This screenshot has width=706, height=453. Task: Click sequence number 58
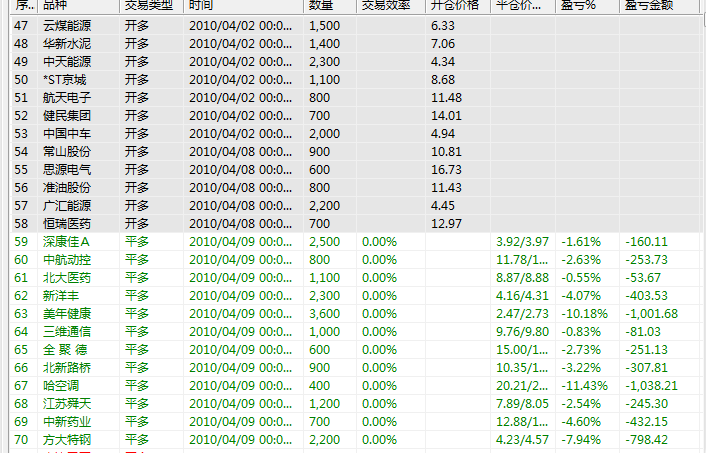click(21, 224)
